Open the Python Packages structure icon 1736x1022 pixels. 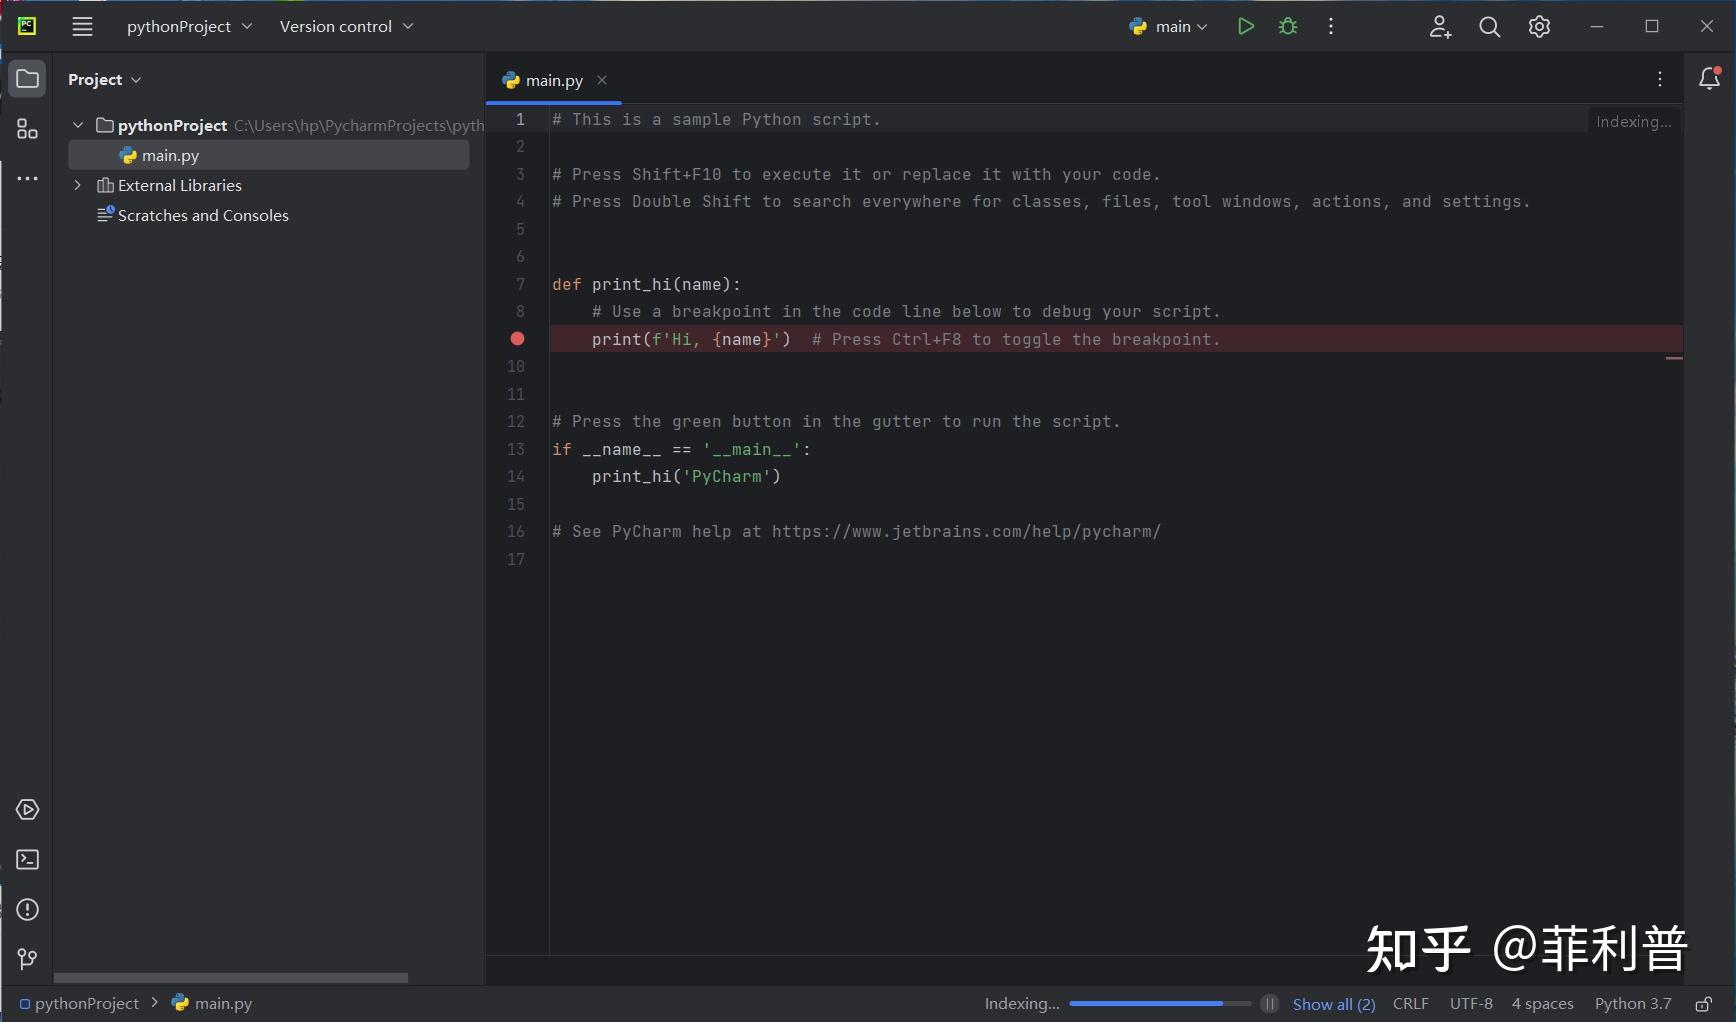click(x=27, y=130)
